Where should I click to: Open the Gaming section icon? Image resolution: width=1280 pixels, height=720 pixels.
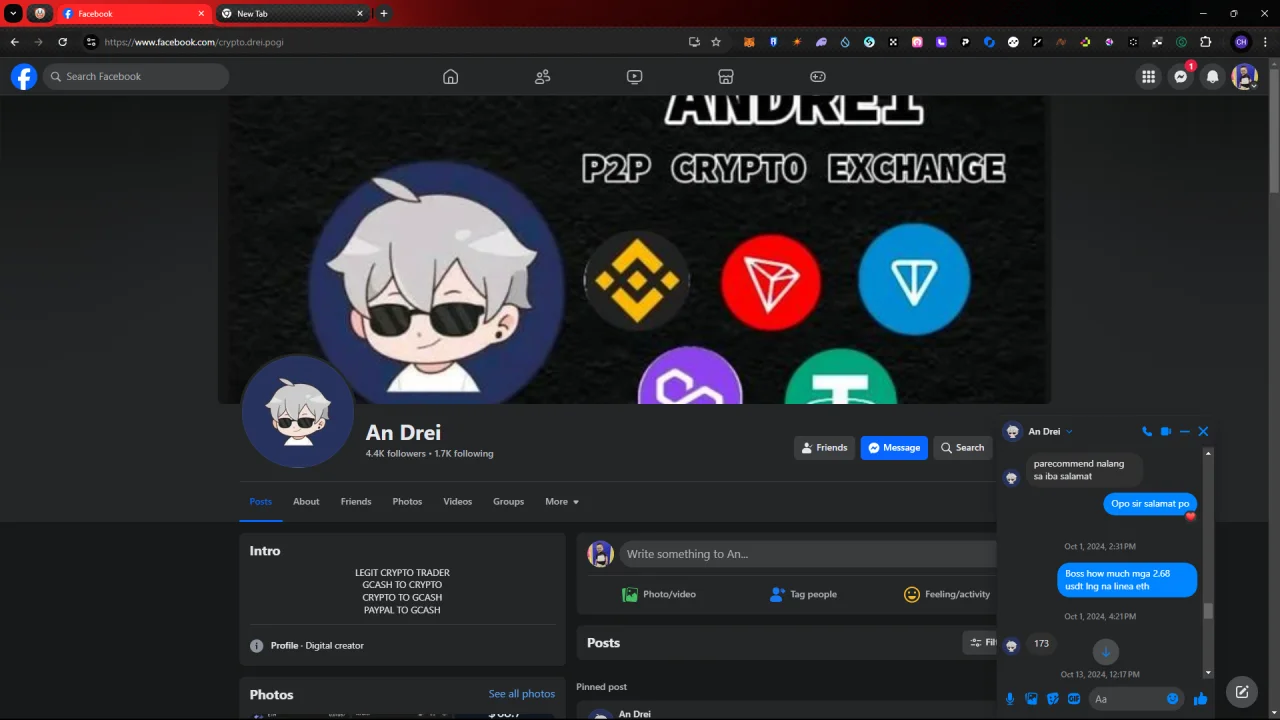[818, 77]
